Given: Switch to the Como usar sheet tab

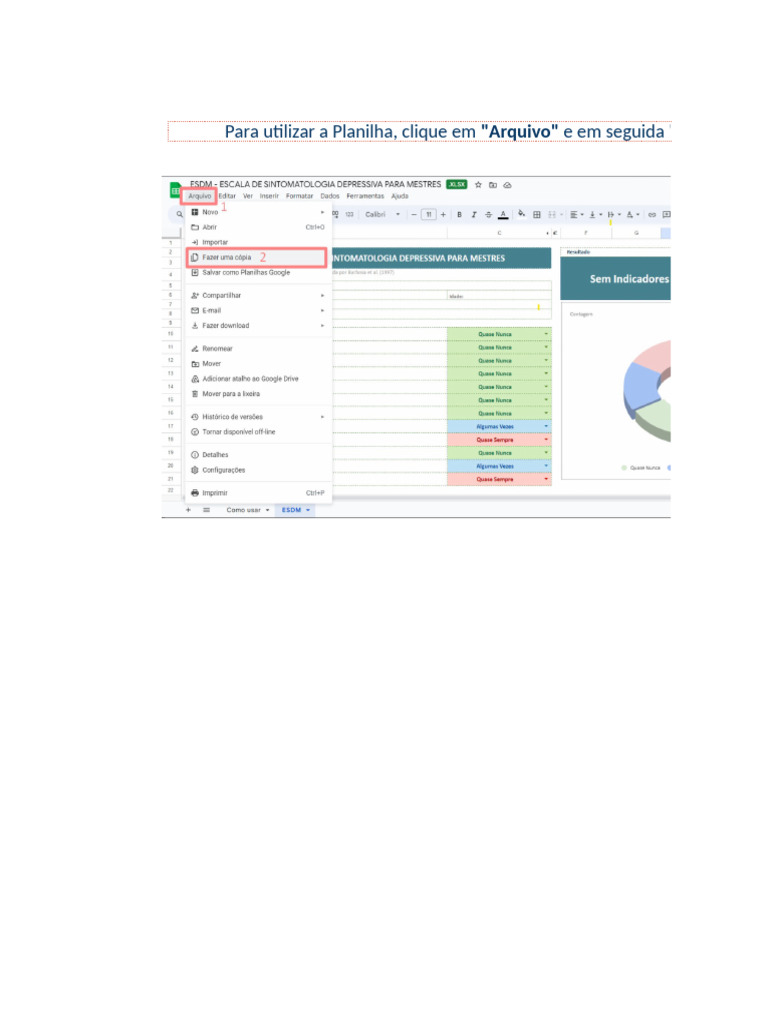Looking at the screenshot, I should point(248,510).
